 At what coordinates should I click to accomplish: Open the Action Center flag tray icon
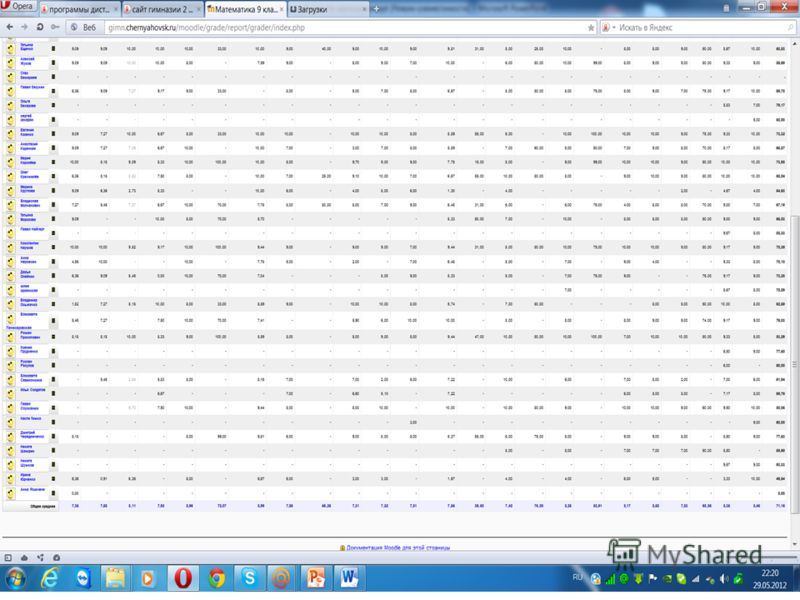[x=652, y=579]
